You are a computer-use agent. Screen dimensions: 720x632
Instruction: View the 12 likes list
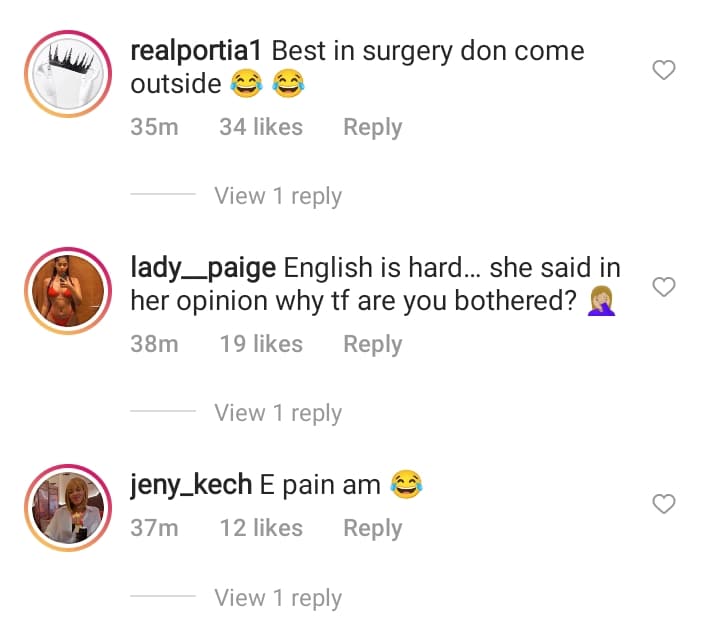(260, 528)
